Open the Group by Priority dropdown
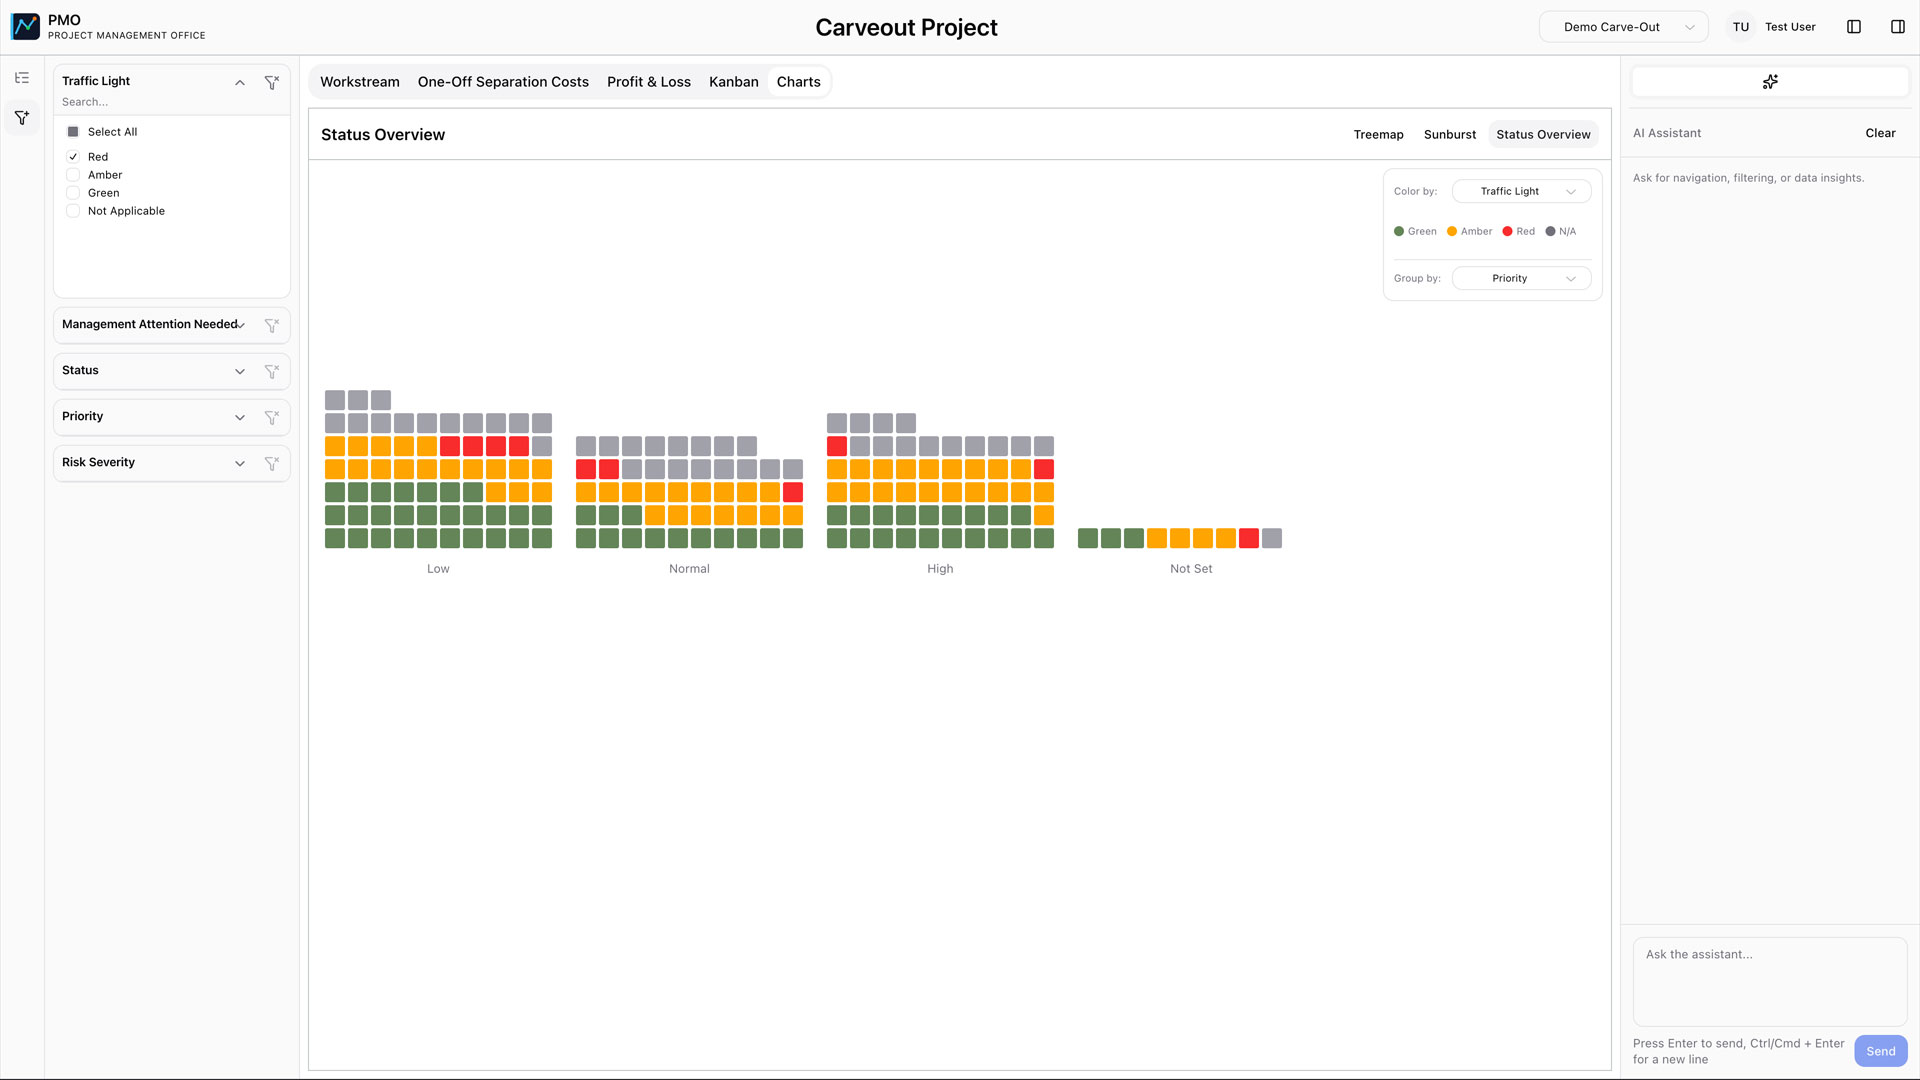Screen dimensions: 1920x1080 1521,278
